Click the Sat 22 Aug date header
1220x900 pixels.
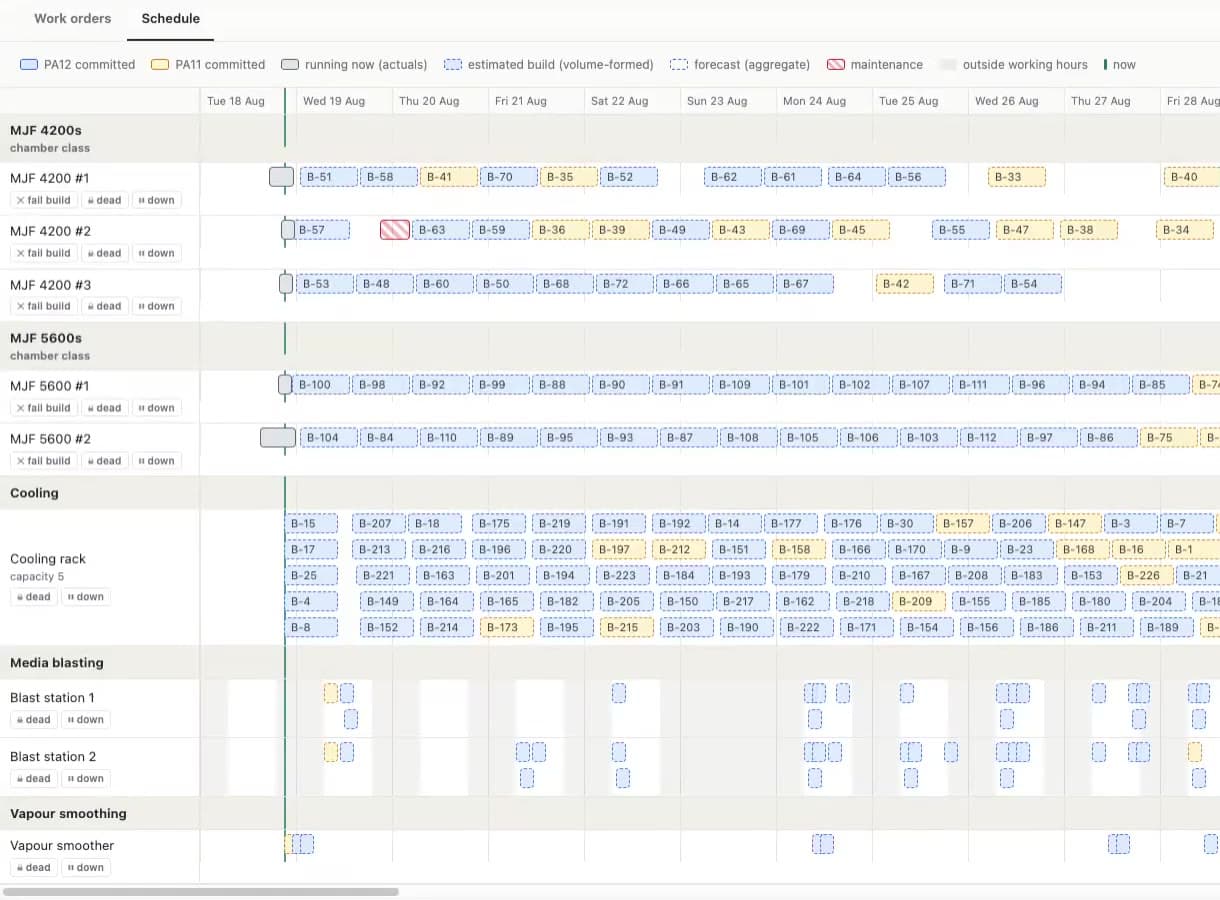[619, 101]
